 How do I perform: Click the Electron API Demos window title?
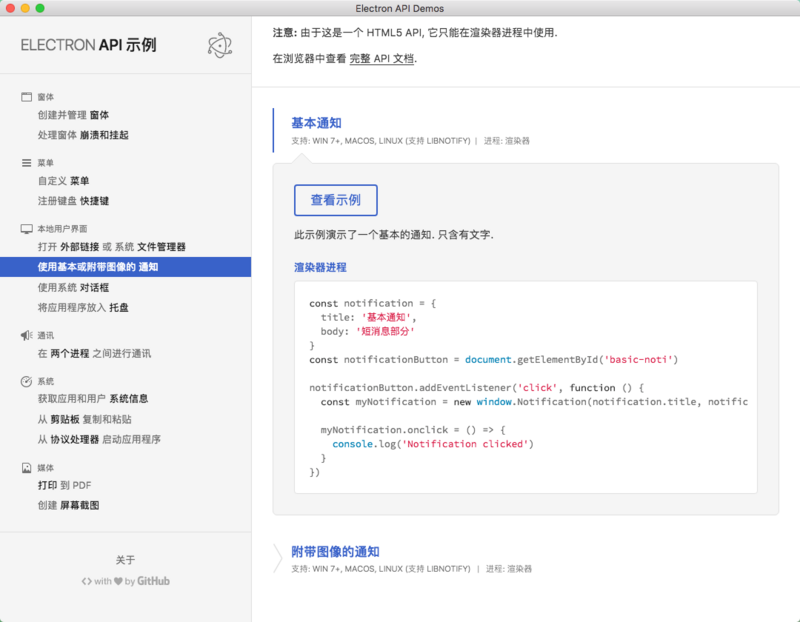pos(399,8)
